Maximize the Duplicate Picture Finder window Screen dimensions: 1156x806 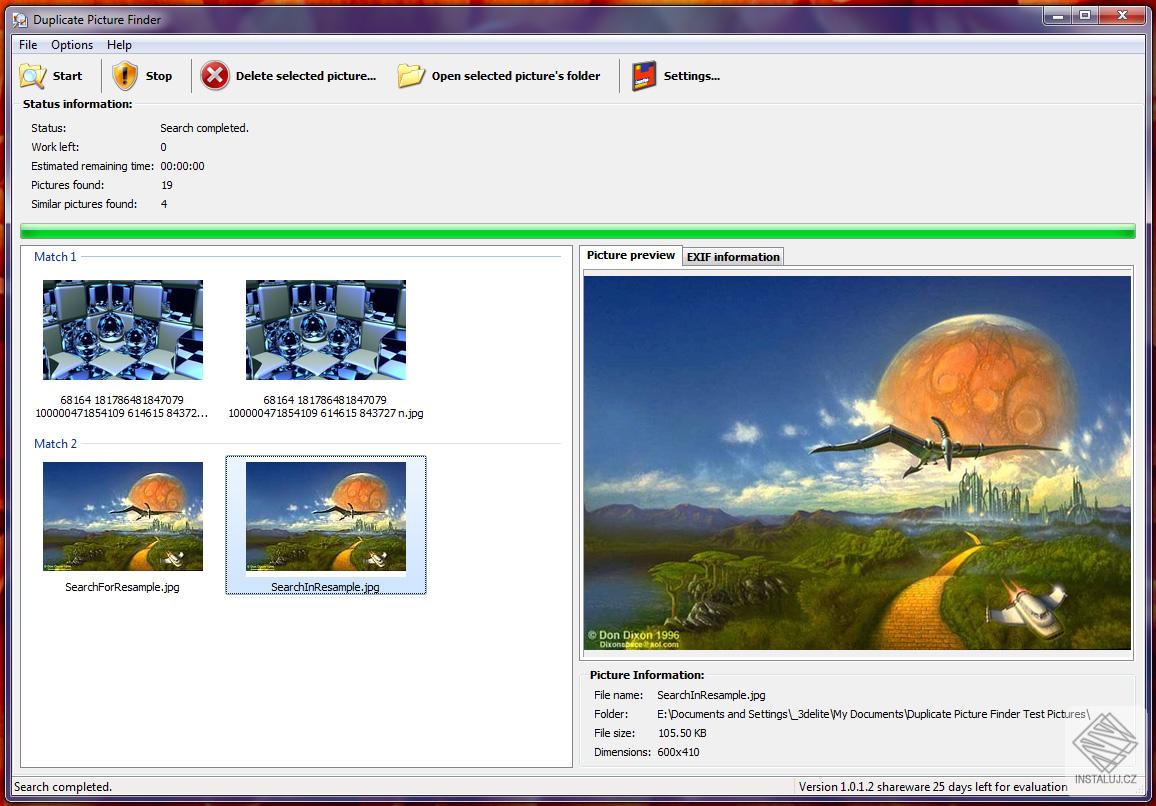(1084, 15)
